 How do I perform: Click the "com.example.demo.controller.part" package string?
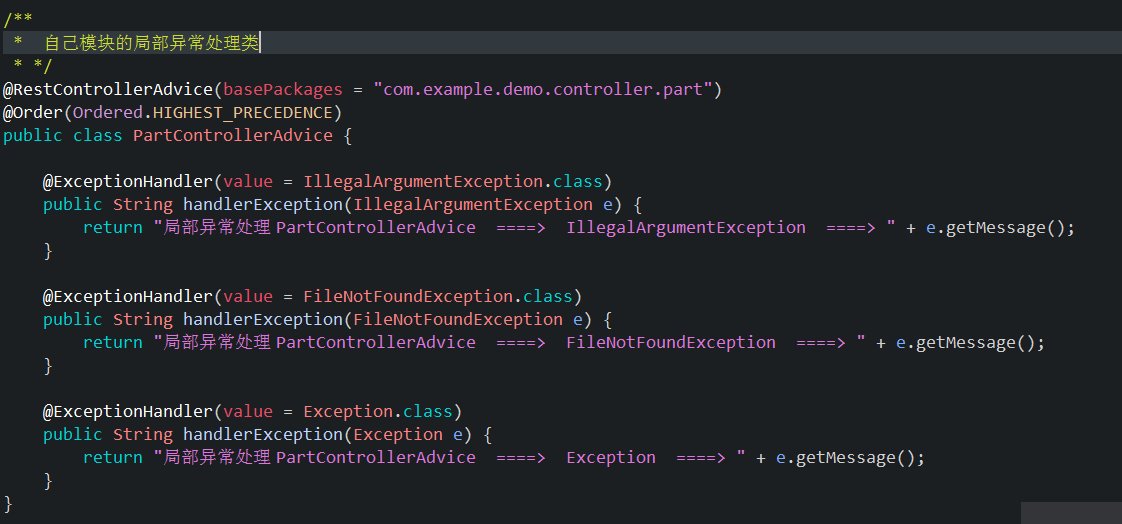[547, 90]
